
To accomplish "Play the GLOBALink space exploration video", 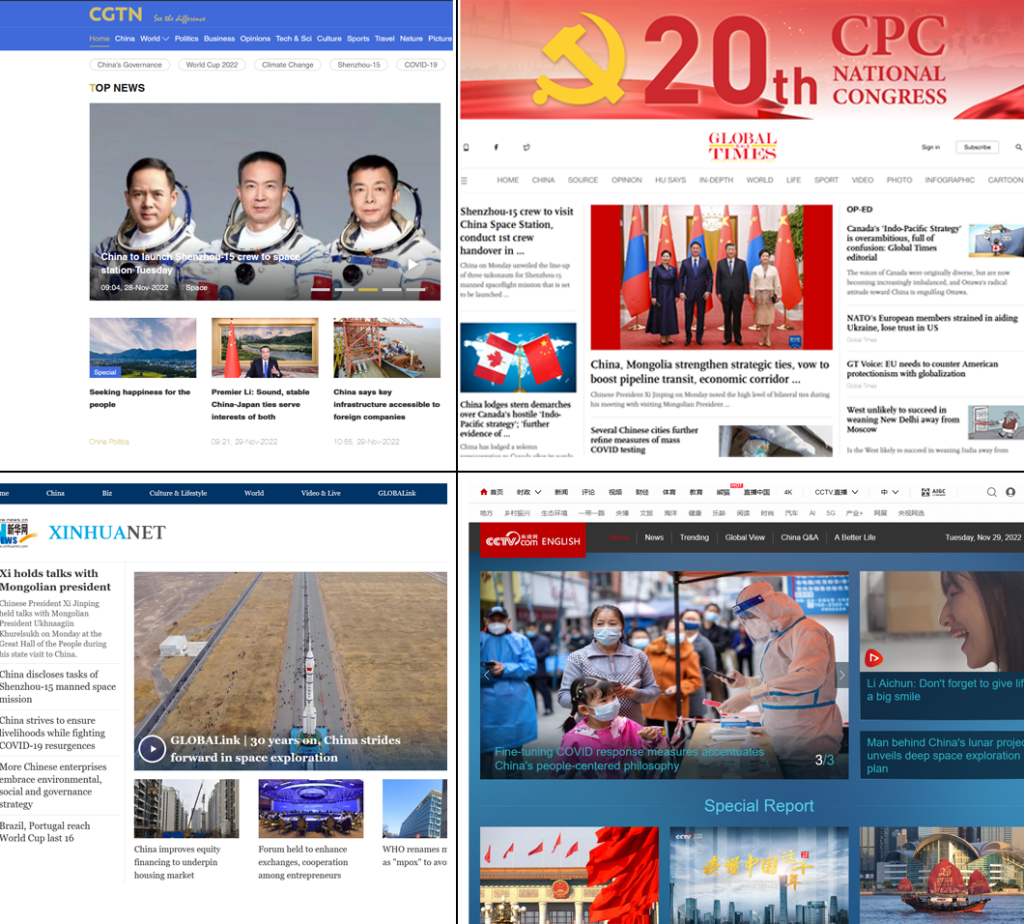I will [152, 748].
